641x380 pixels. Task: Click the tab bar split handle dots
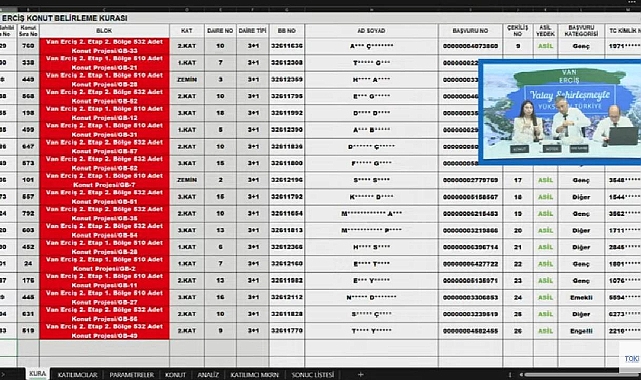509,374
